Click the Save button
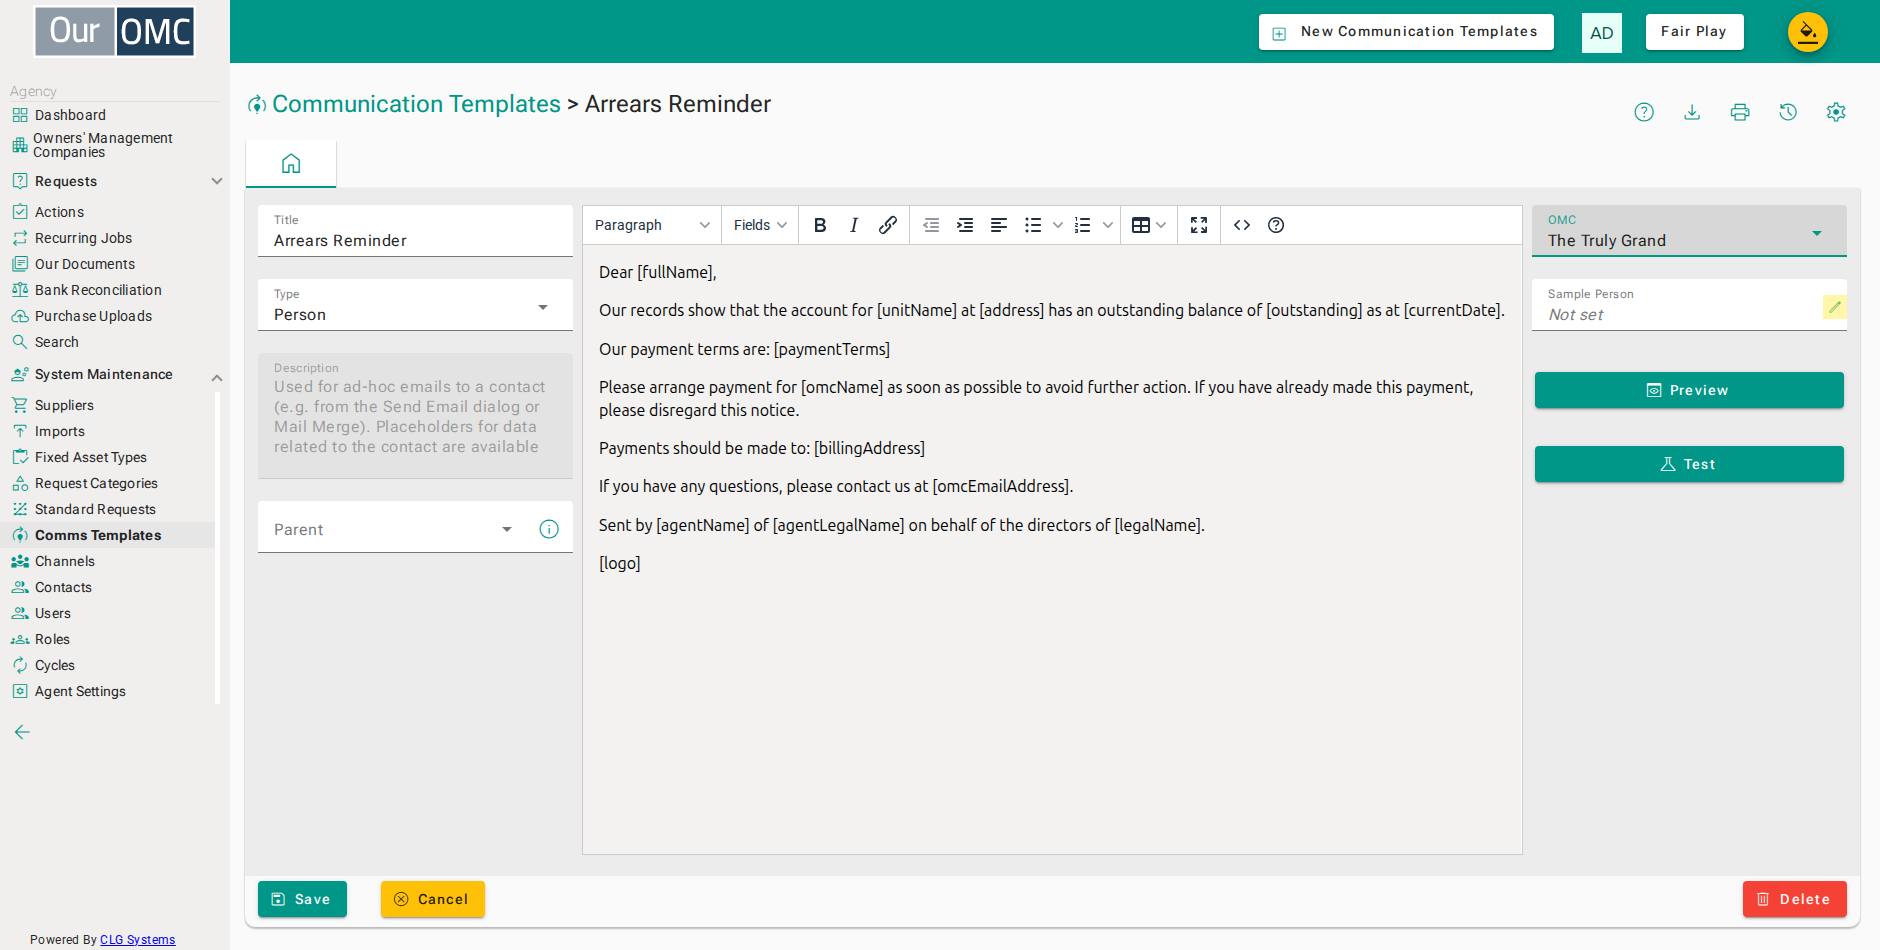Screen dimensions: 1880x950 click(302, 899)
